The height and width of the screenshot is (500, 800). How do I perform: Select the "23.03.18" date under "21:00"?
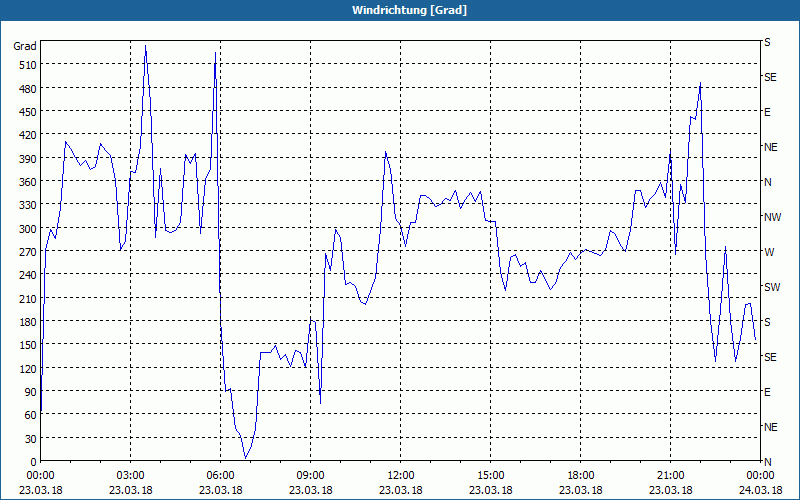[670, 490]
